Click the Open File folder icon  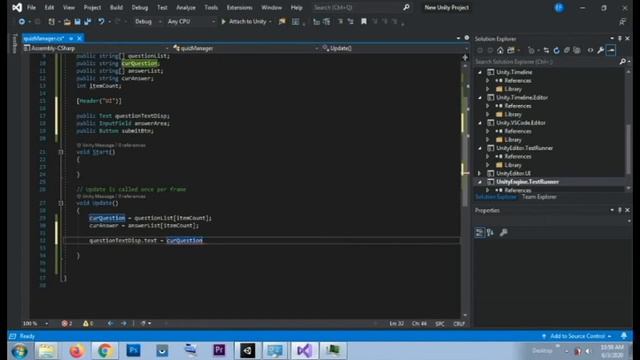pos(67,22)
